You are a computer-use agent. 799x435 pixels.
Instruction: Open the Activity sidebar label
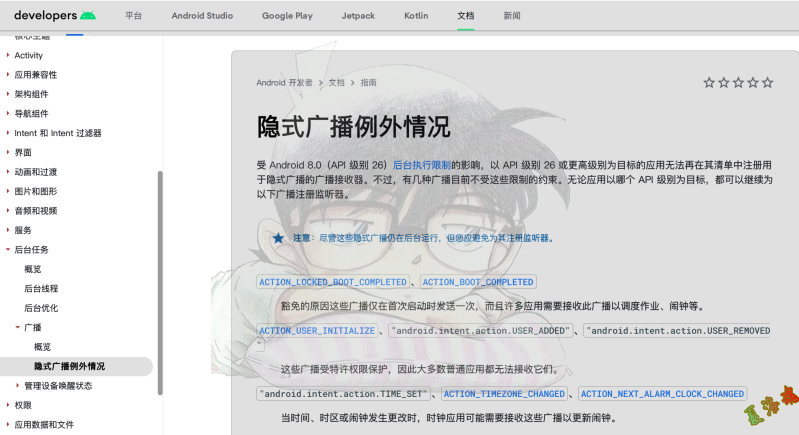click(x=29, y=55)
